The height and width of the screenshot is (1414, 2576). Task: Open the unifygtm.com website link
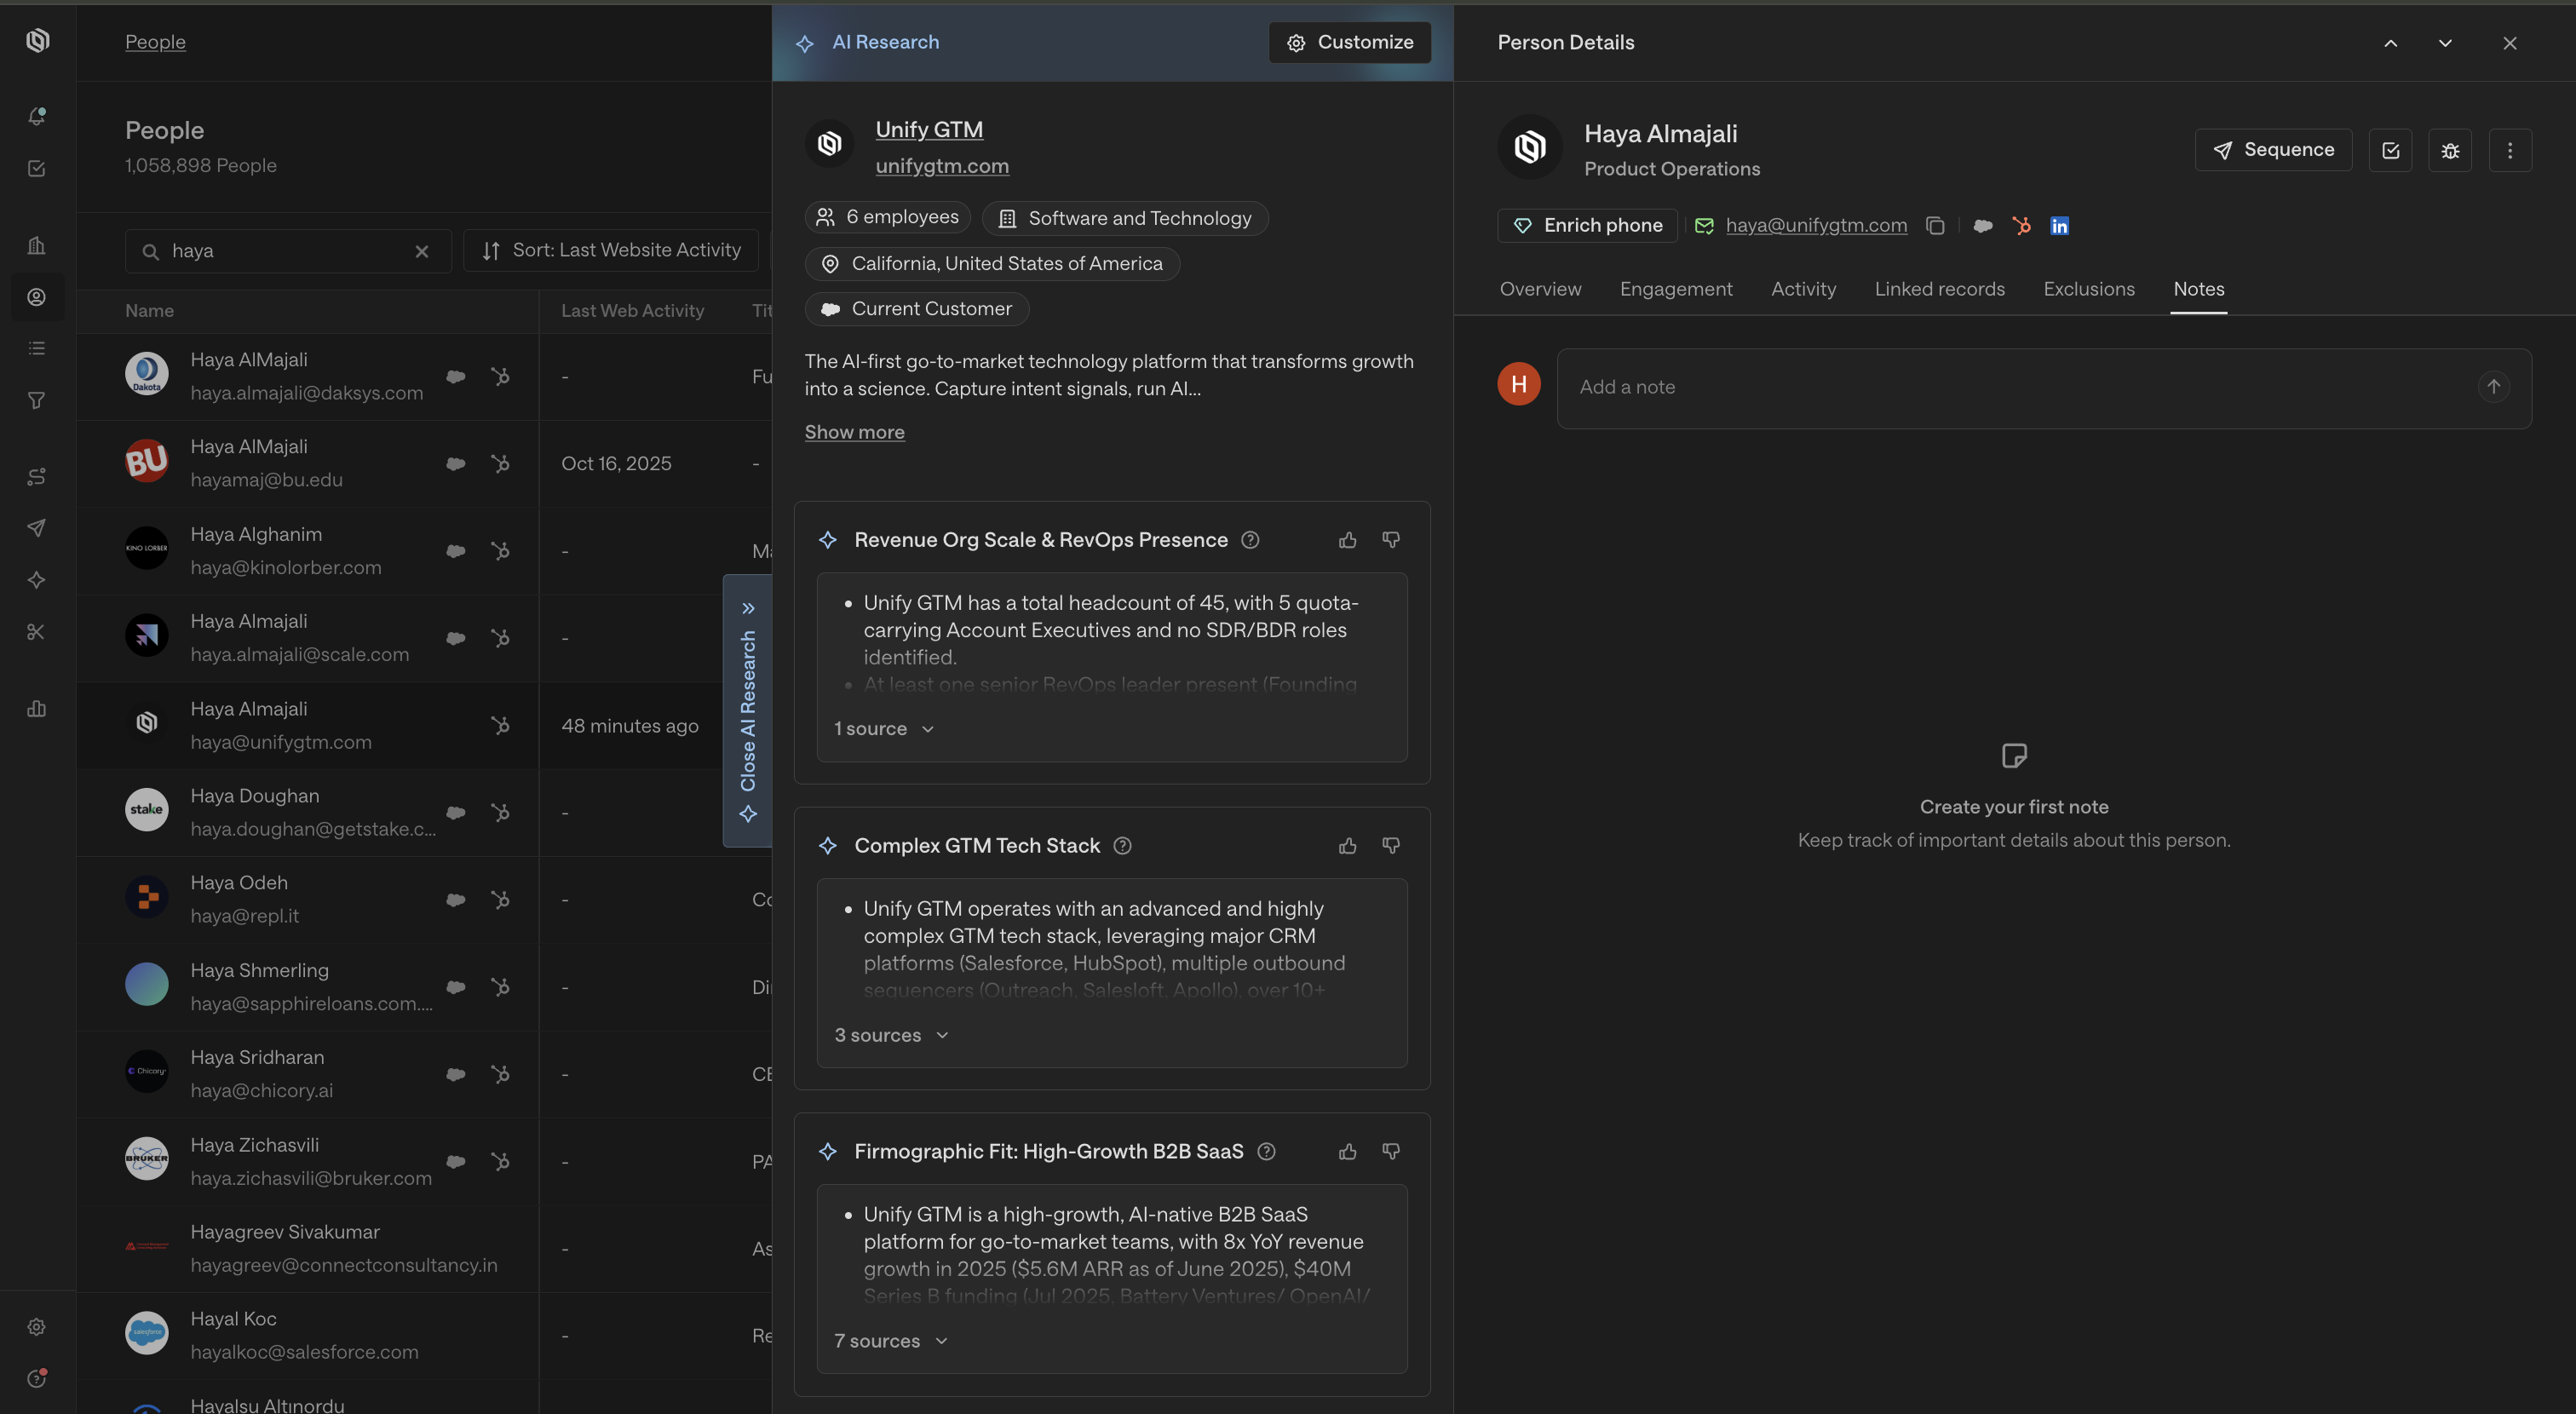tap(942, 167)
